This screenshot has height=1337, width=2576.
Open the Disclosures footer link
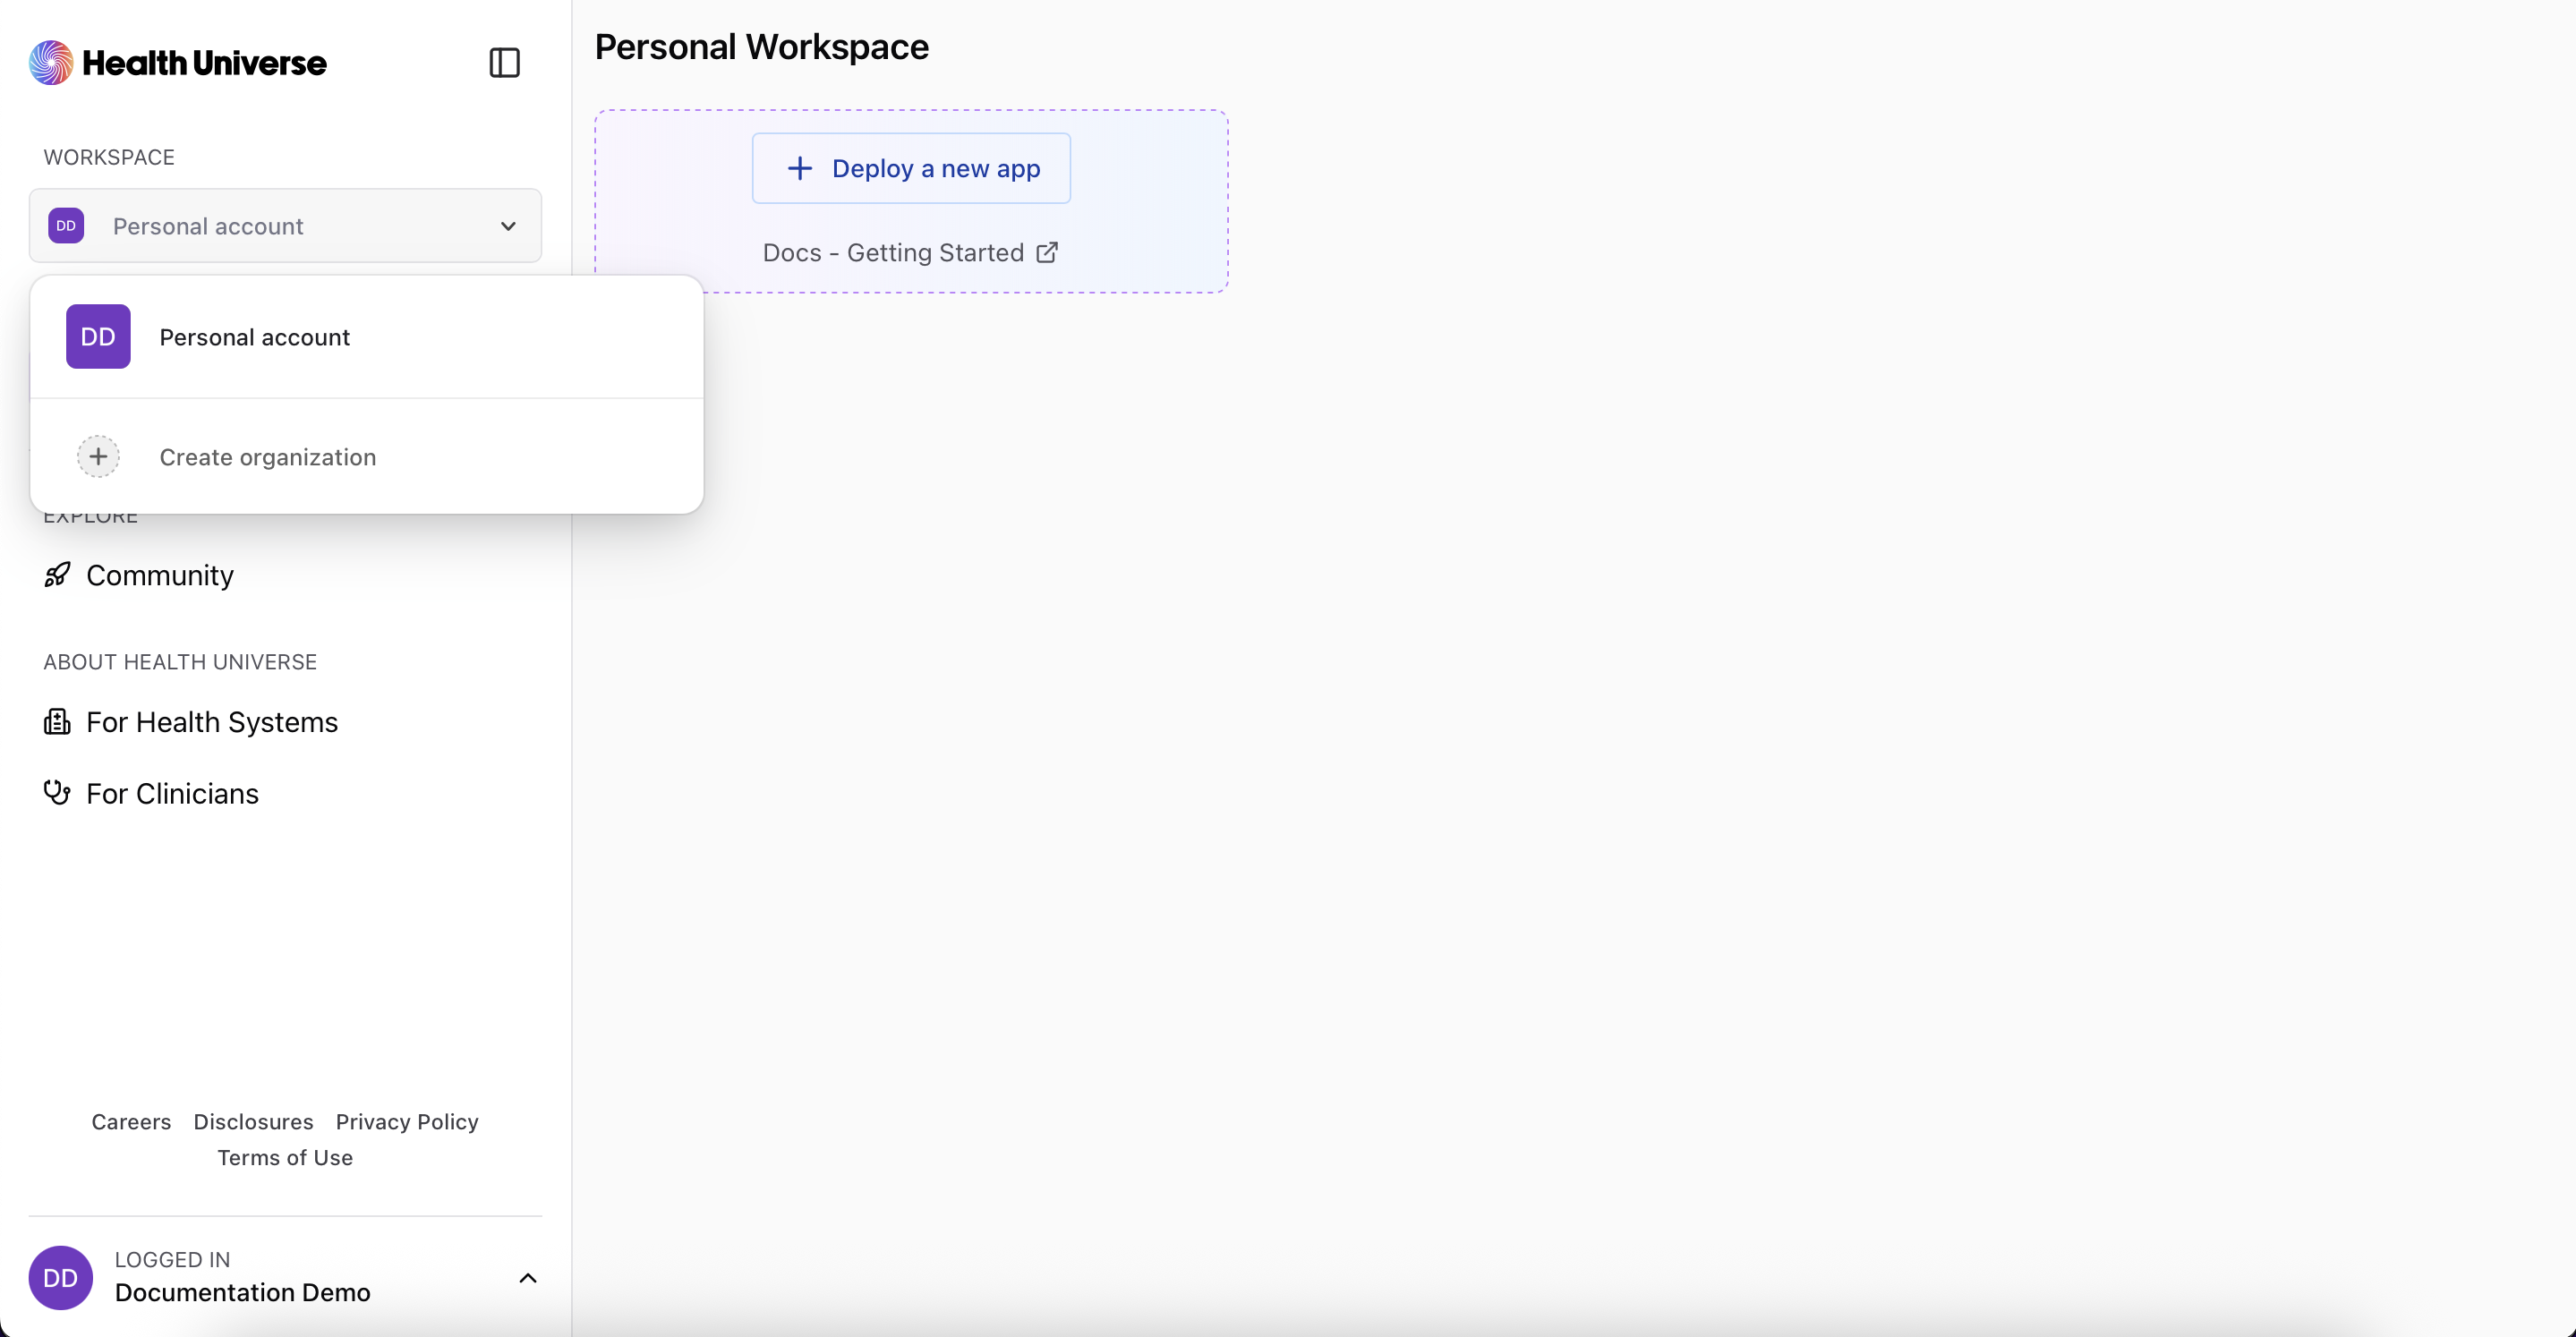(x=253, y=1122)
